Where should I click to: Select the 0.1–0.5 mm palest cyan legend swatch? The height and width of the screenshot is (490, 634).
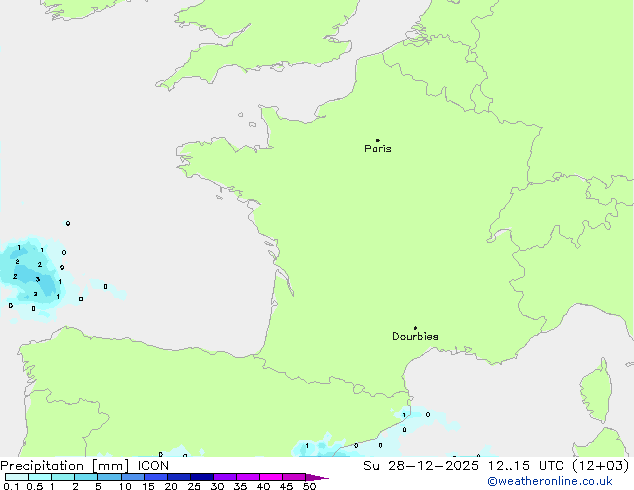coord(17,477)
